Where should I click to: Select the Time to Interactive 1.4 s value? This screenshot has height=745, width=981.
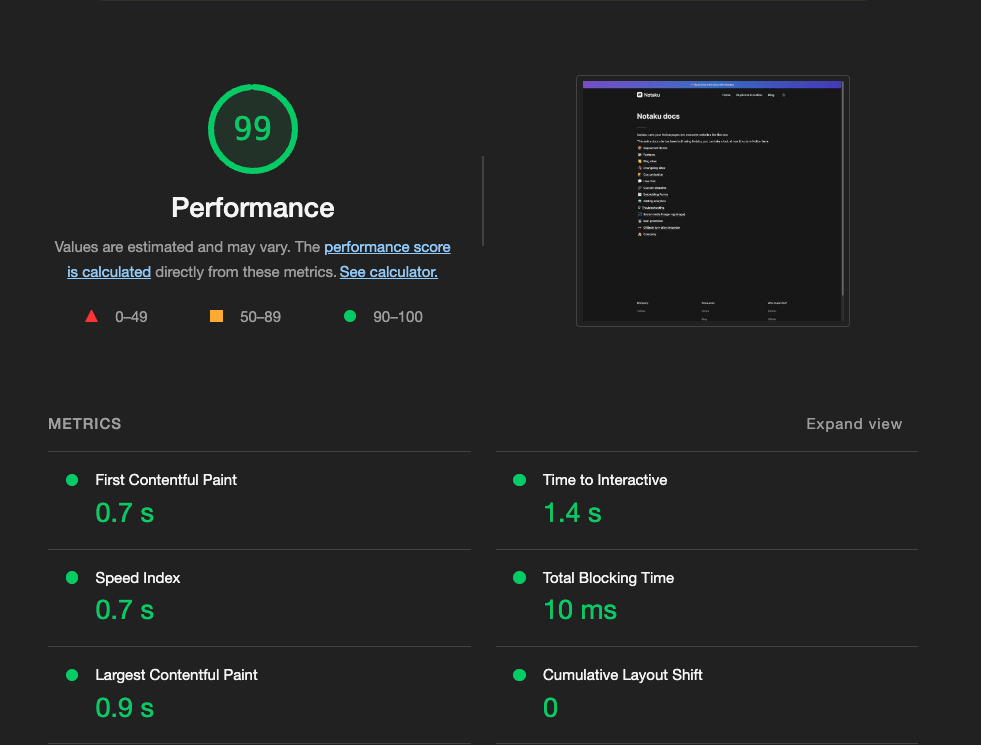(572, 512)
